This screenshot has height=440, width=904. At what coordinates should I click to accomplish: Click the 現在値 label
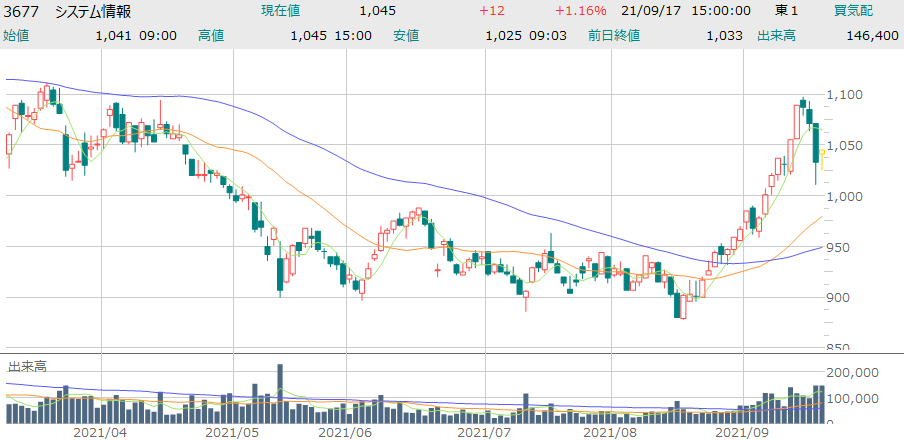281,11
